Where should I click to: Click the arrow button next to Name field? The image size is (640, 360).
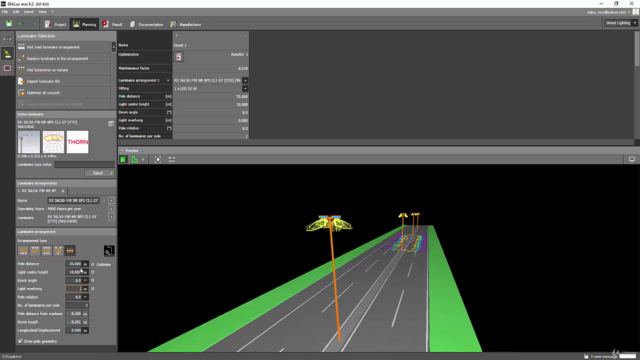tap(111, 200)
